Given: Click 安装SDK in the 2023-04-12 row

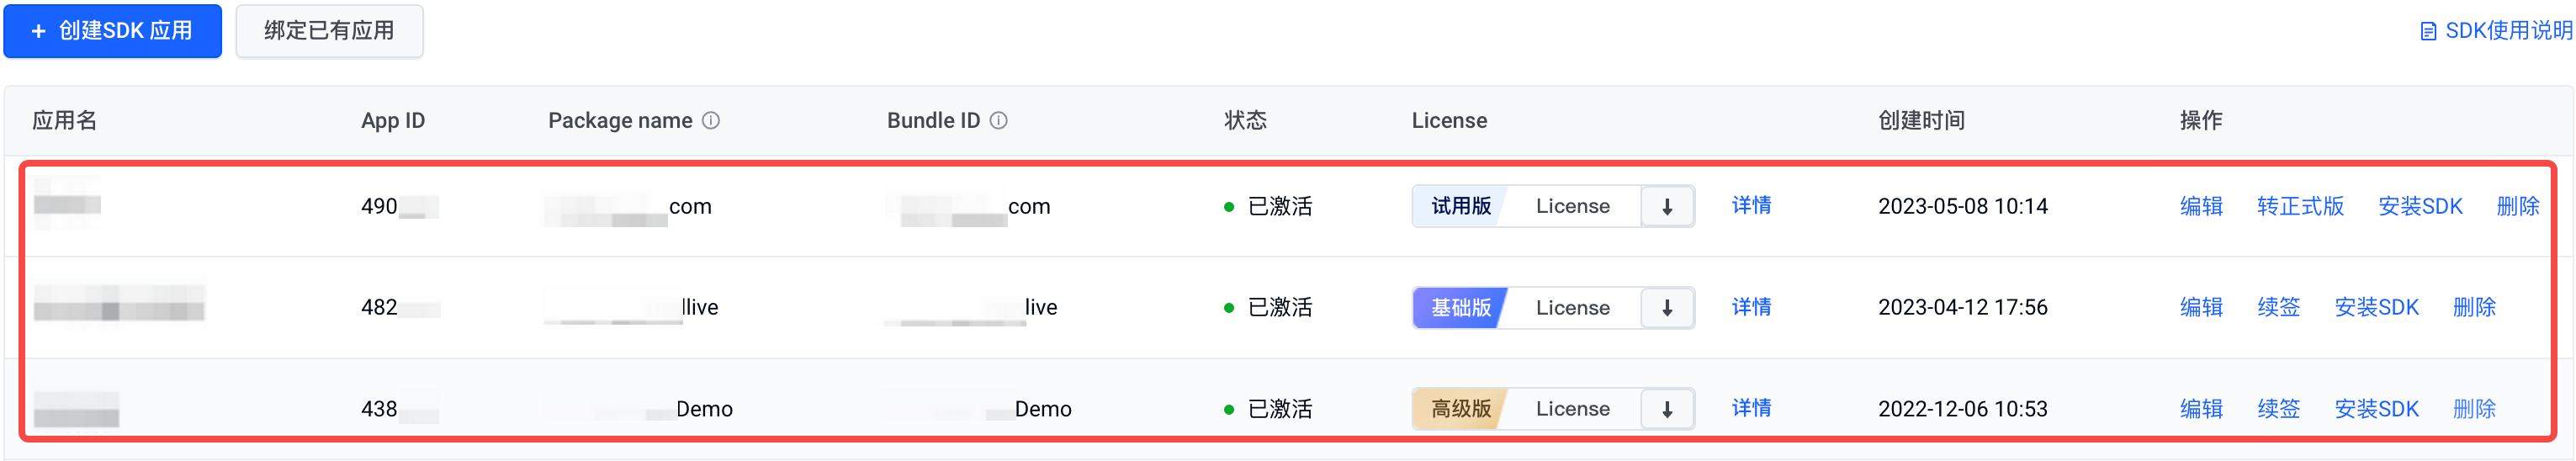Looking at the screenshot, I should pos(2376,308).
